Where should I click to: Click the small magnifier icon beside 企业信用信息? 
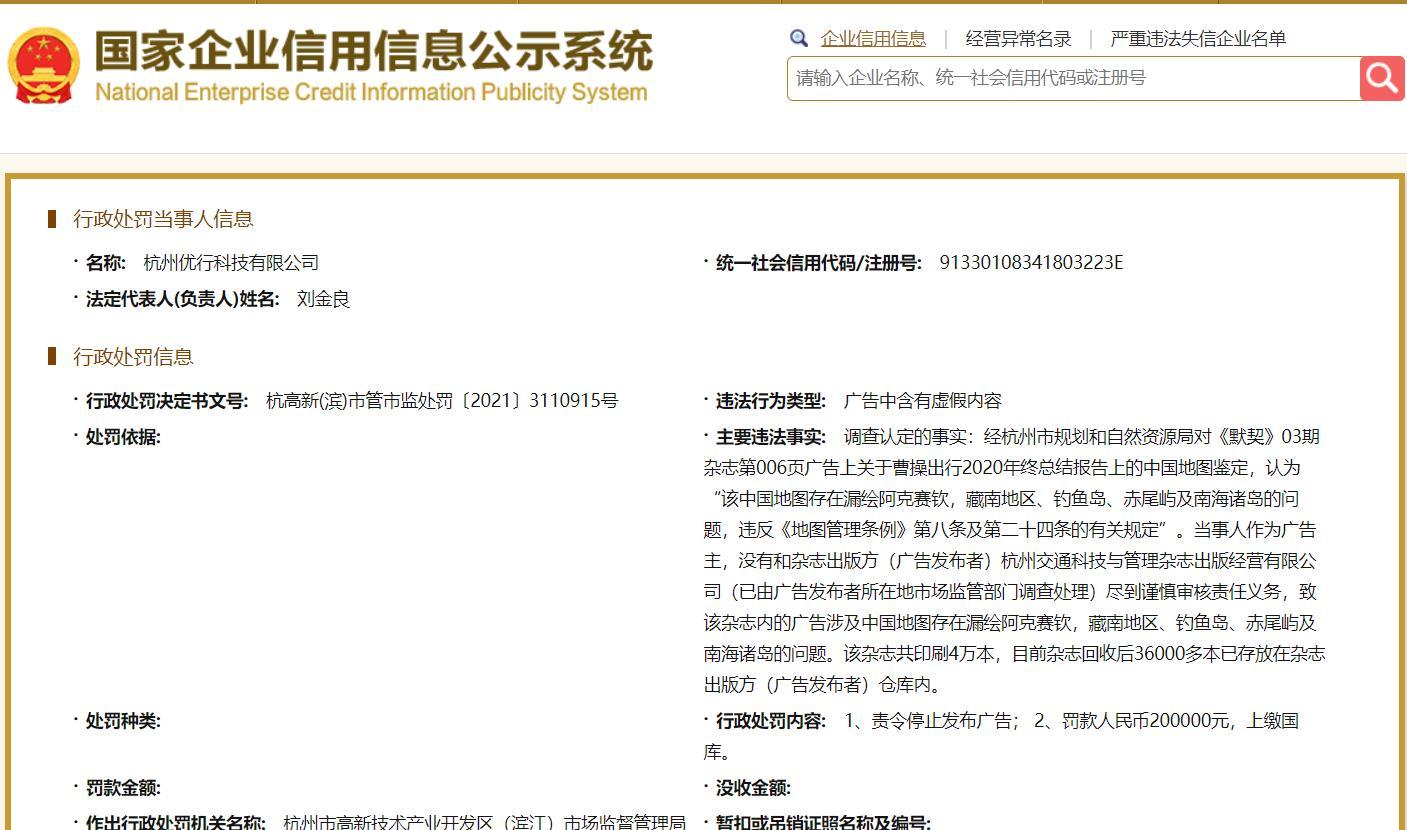tap(798, 39)
